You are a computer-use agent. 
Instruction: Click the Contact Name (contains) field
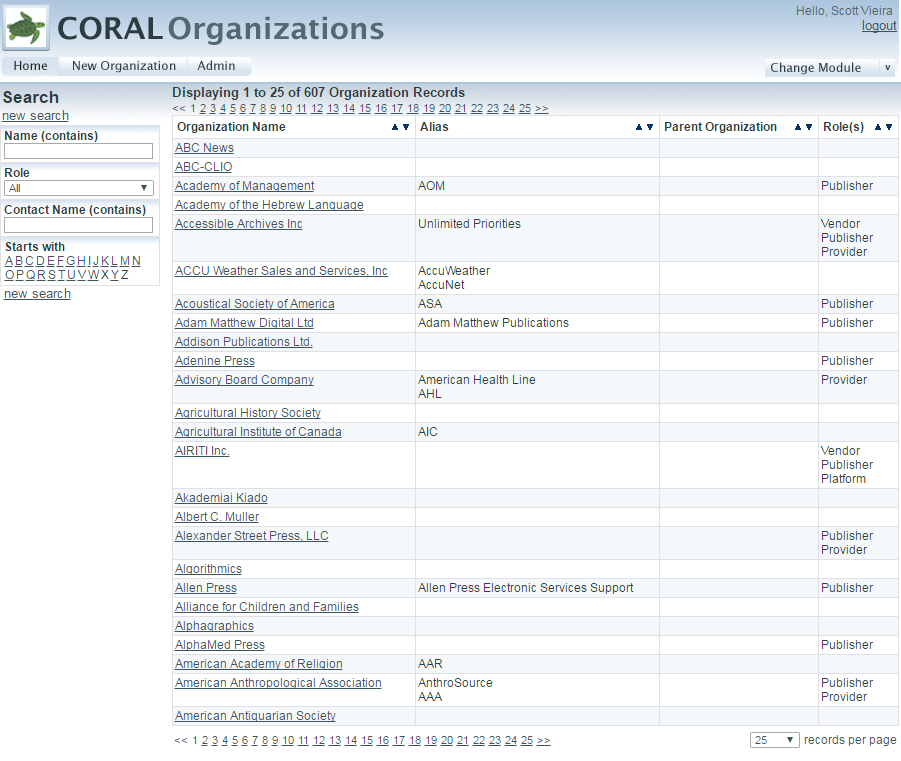point(79,225)
